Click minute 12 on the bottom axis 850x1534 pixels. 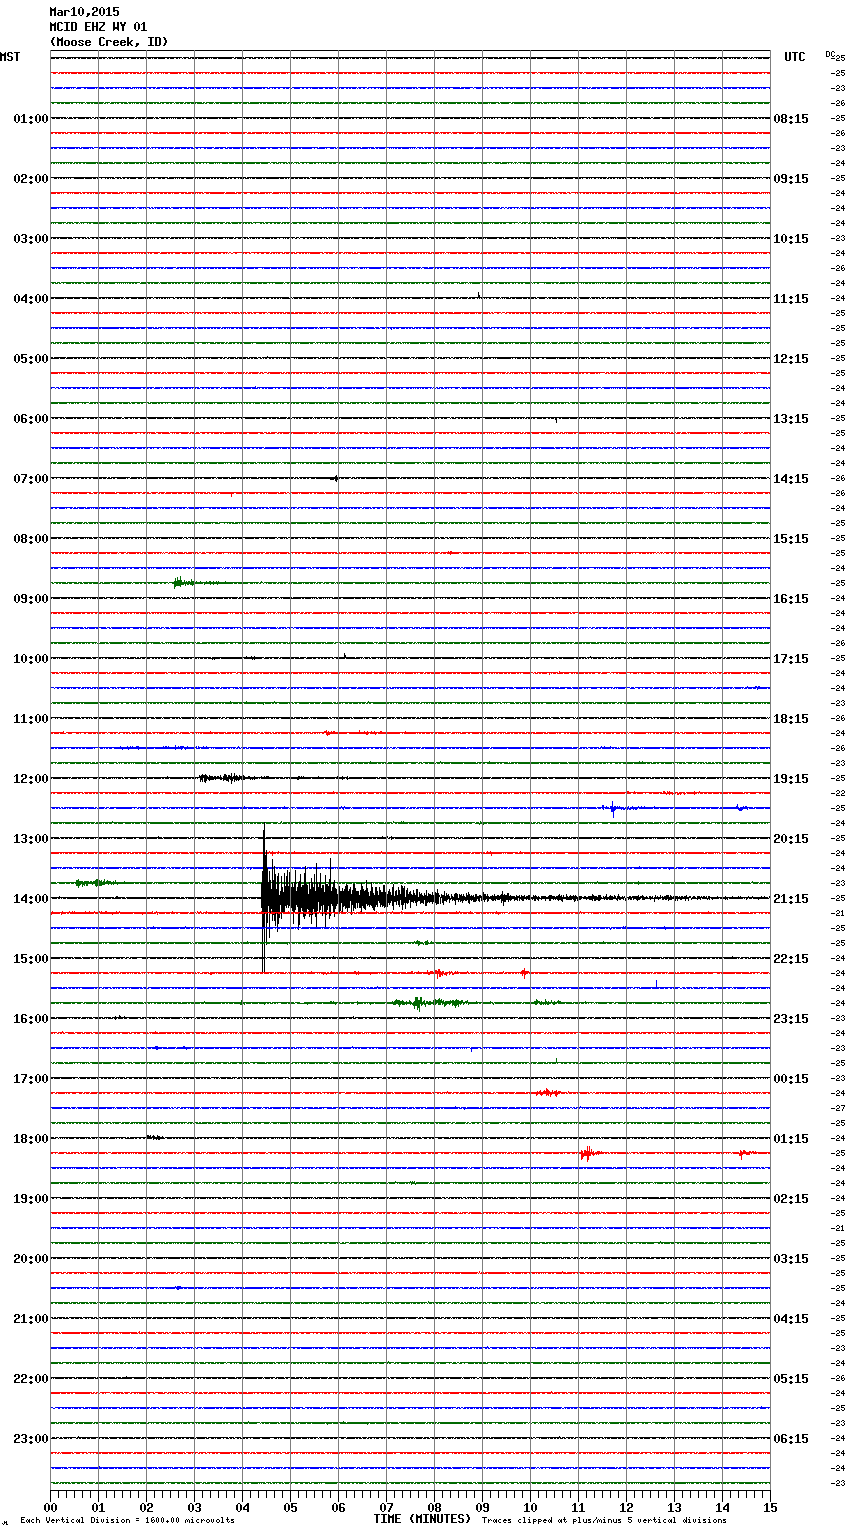(x=626, y=1507)
